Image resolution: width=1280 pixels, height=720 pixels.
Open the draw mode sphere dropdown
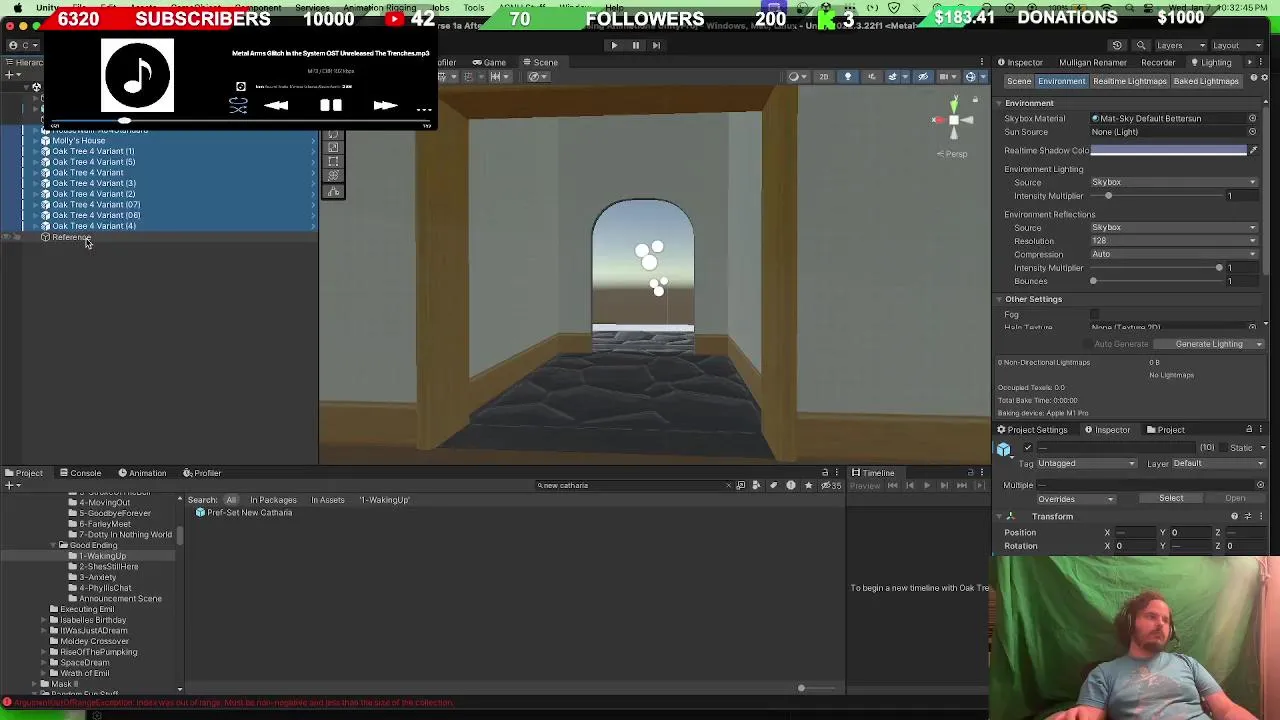click(x=797, y=77)
